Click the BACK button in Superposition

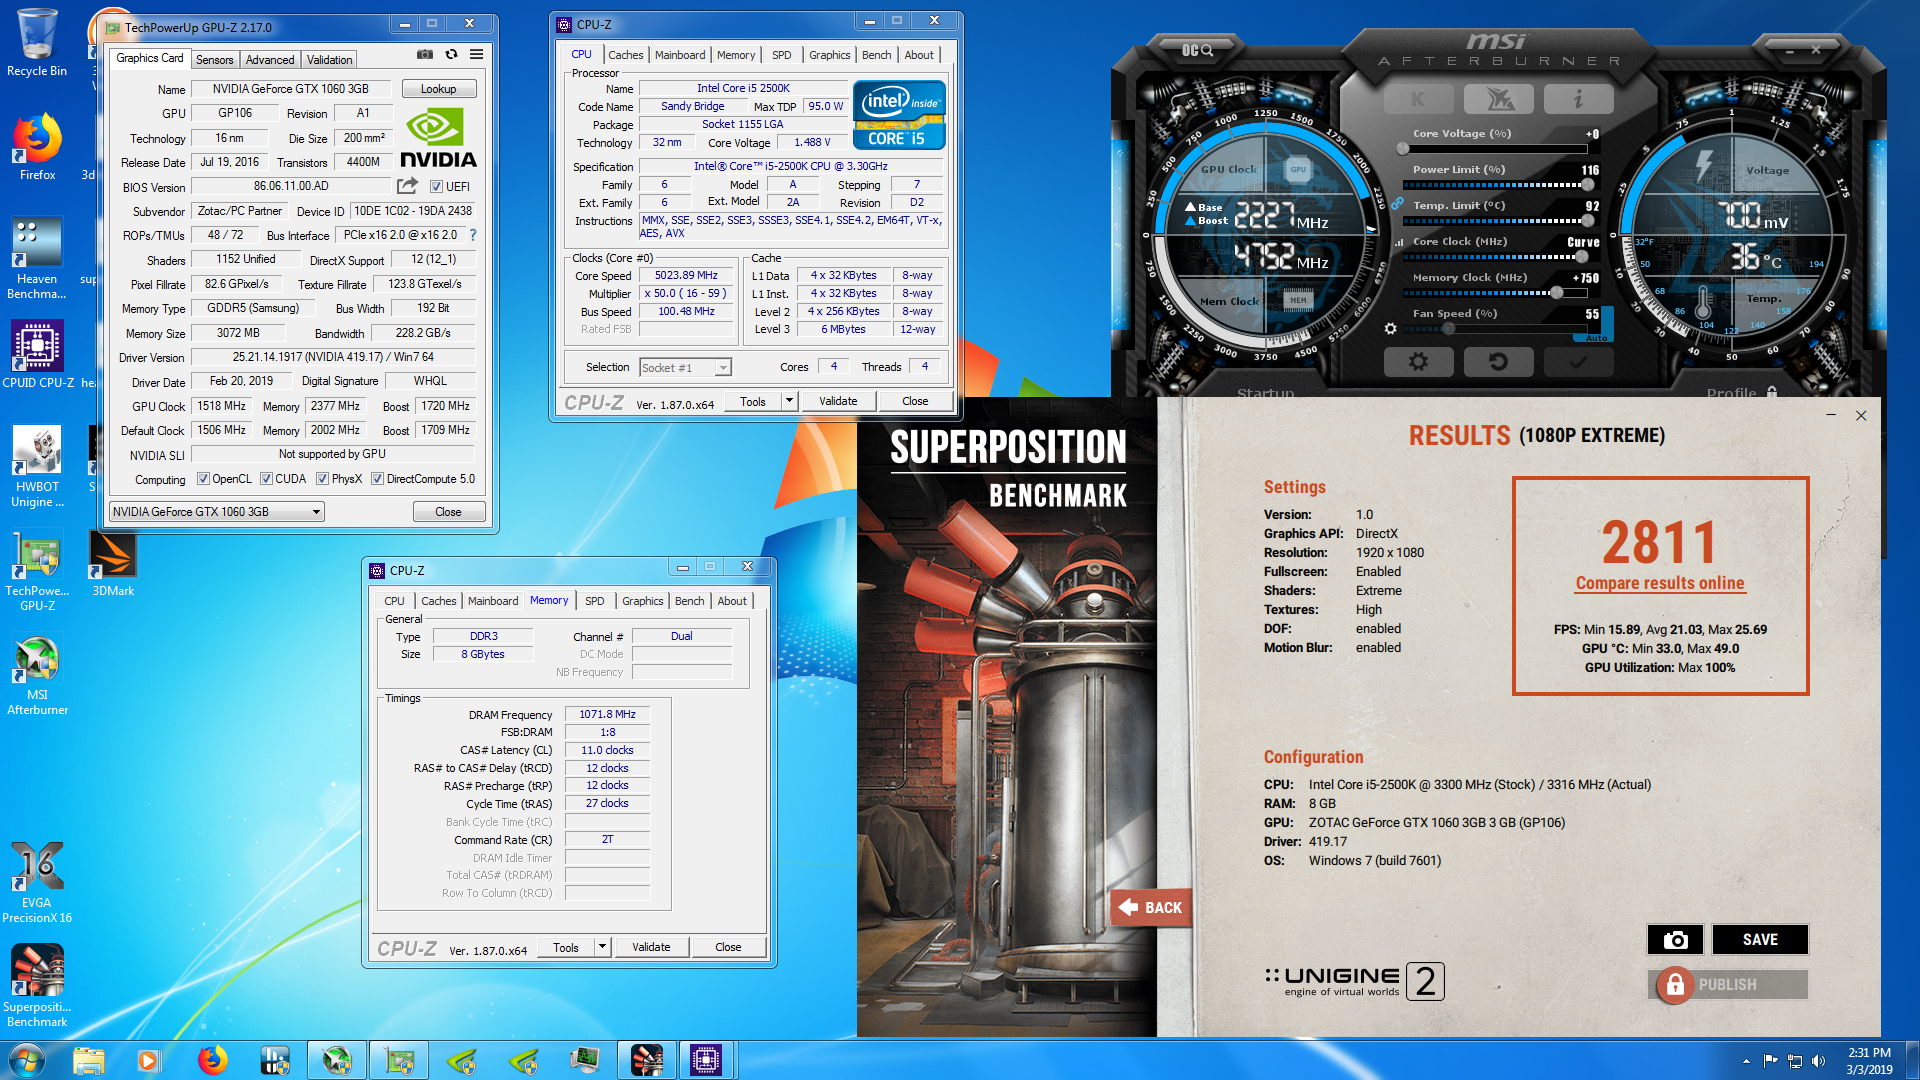[x=1151, y=907]
